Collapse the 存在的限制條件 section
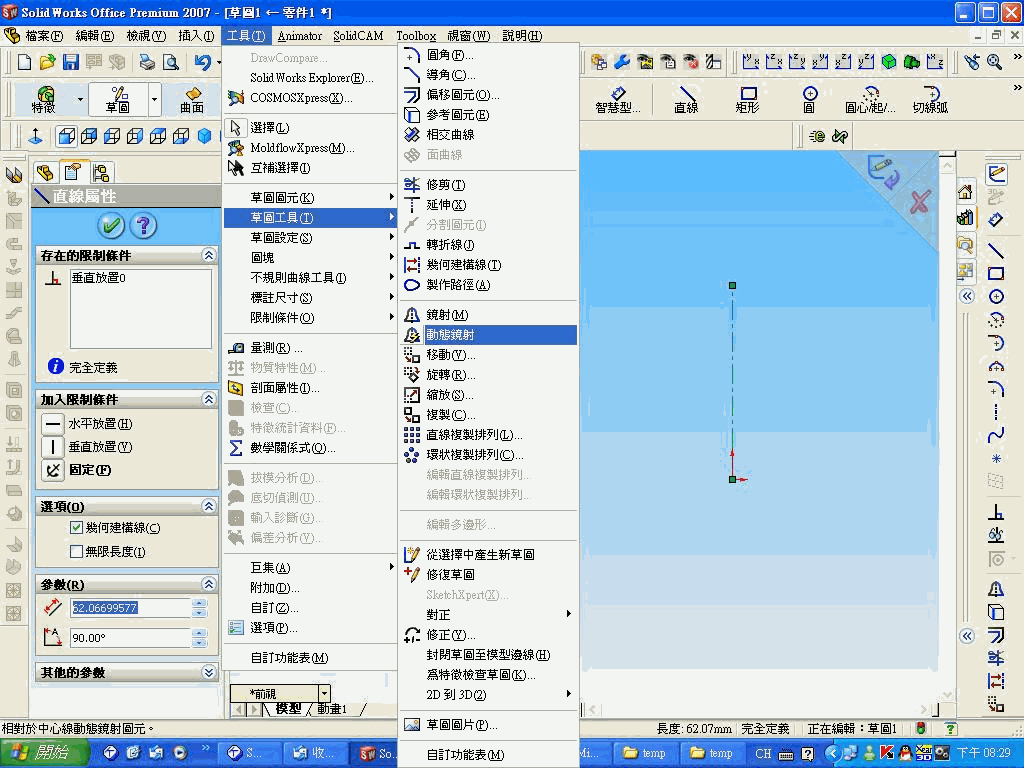This screenshot has height=768, width=1024. (208, 255)
